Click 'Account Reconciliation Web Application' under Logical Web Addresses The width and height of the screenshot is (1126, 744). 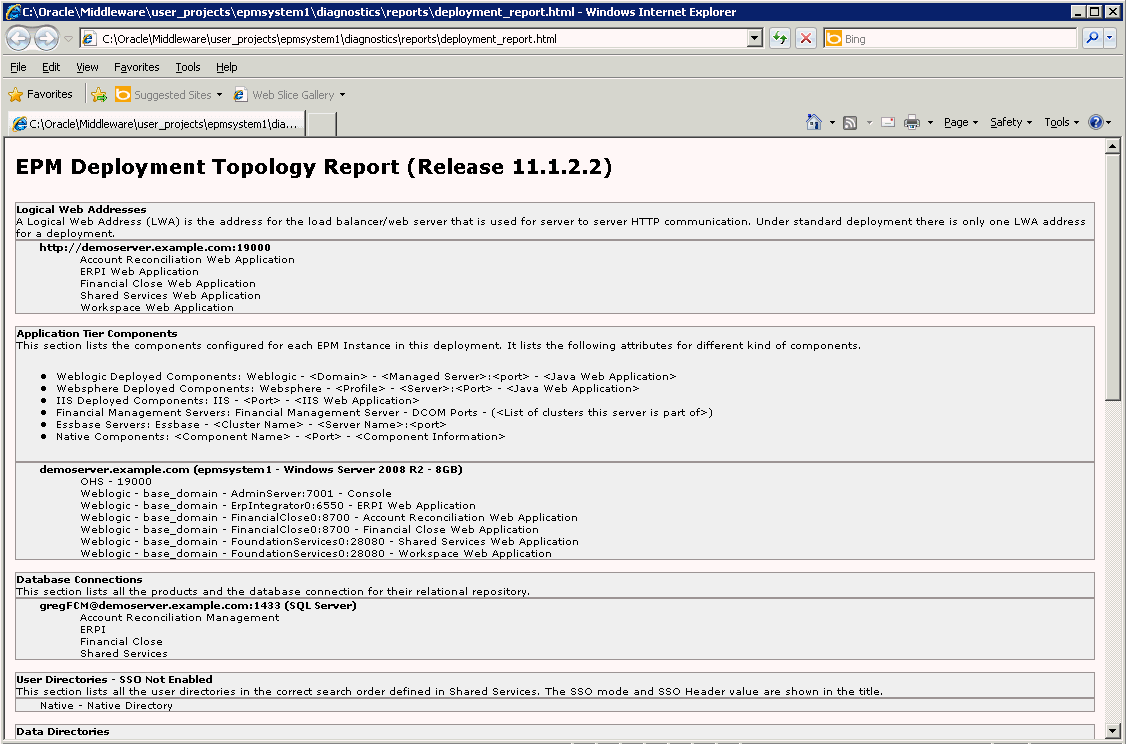coord(187,259)
